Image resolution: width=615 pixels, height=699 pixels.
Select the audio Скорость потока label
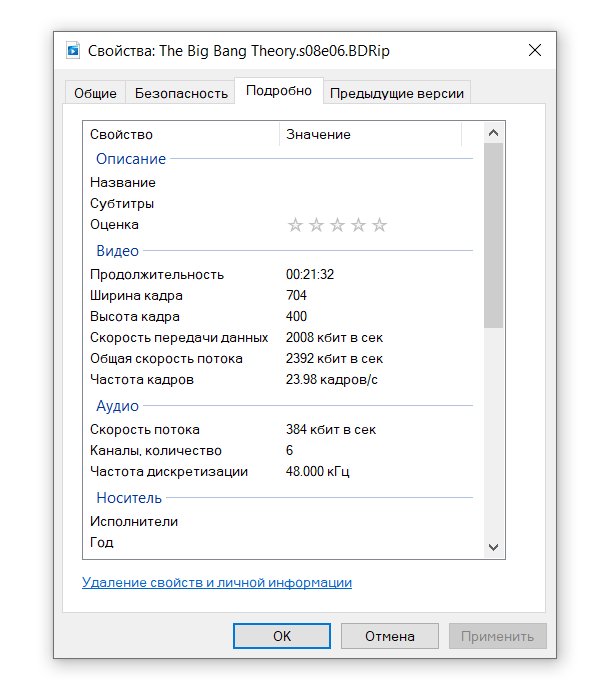click(x=145, y=429)
